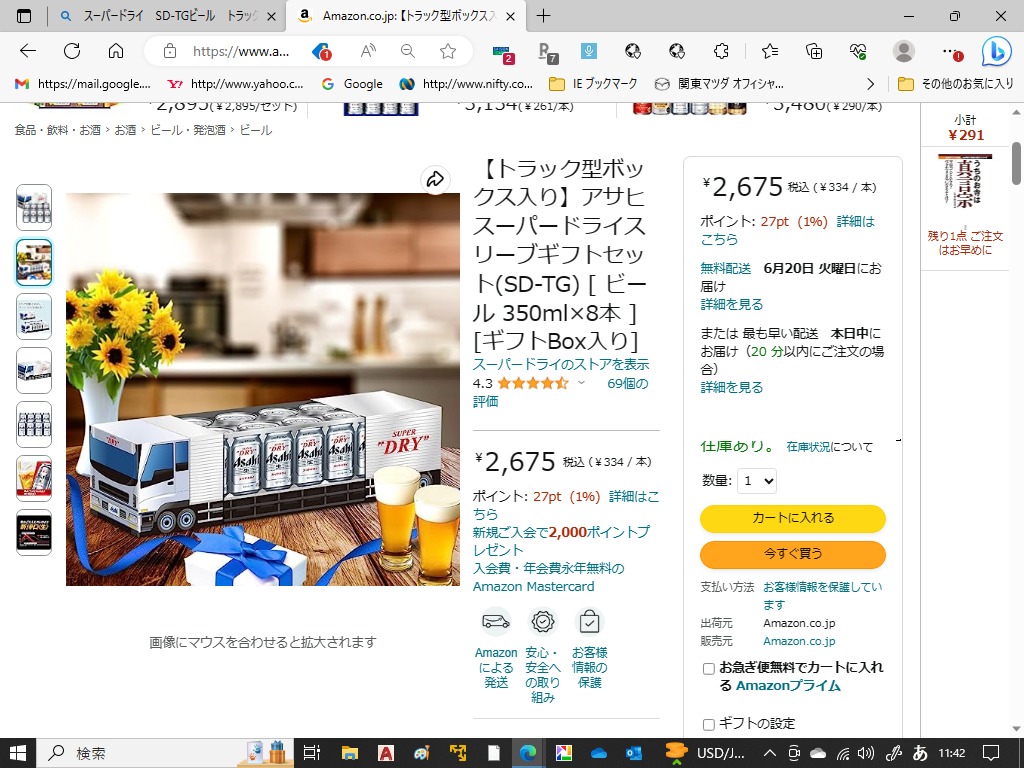Viewport: 1024px width, 768px height.
Task: Open the Collections icon
Action: coord(814,51)
